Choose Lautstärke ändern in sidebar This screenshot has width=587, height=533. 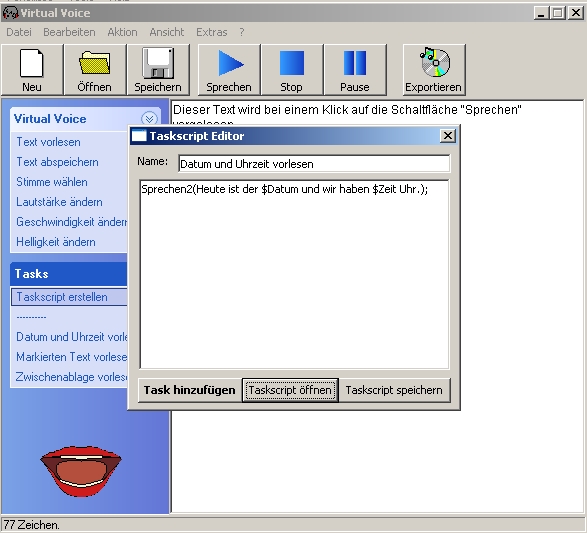point(59,202)
